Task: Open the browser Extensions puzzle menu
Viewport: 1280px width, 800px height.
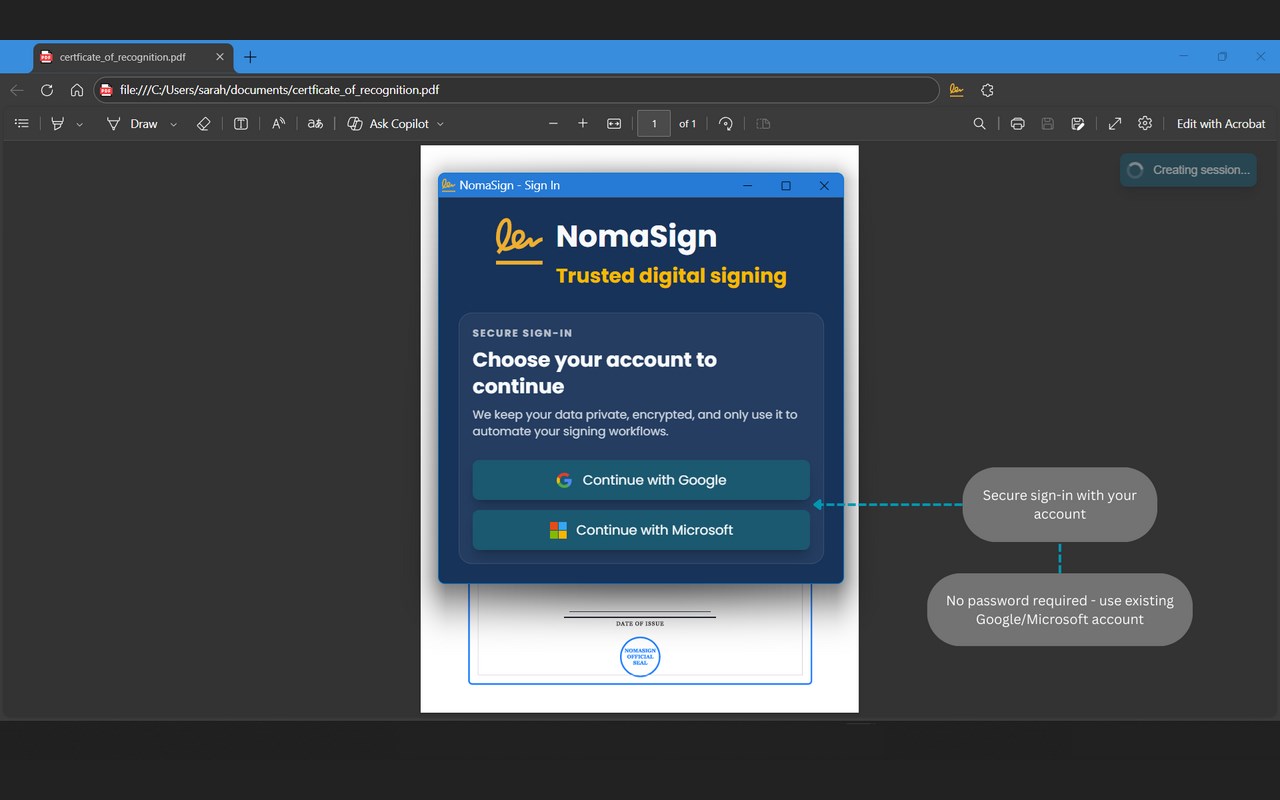Action: (x=987, y=90)
